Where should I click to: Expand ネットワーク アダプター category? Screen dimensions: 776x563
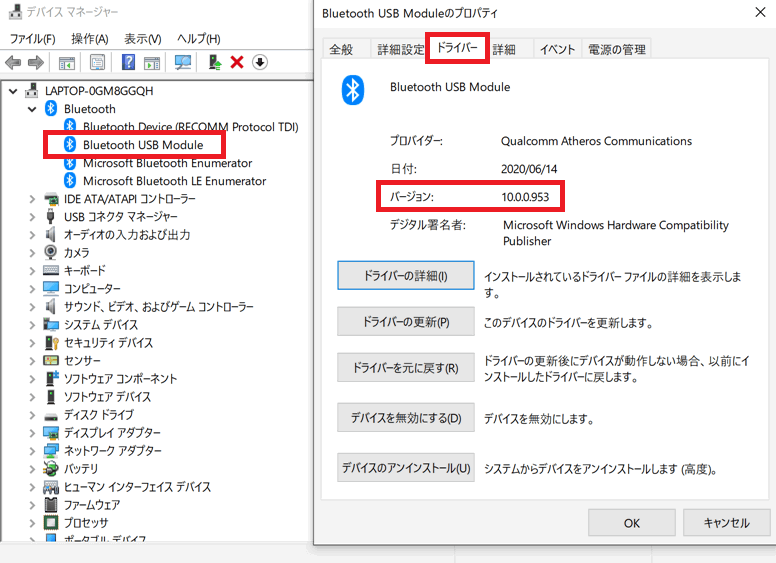coord(32,451)
